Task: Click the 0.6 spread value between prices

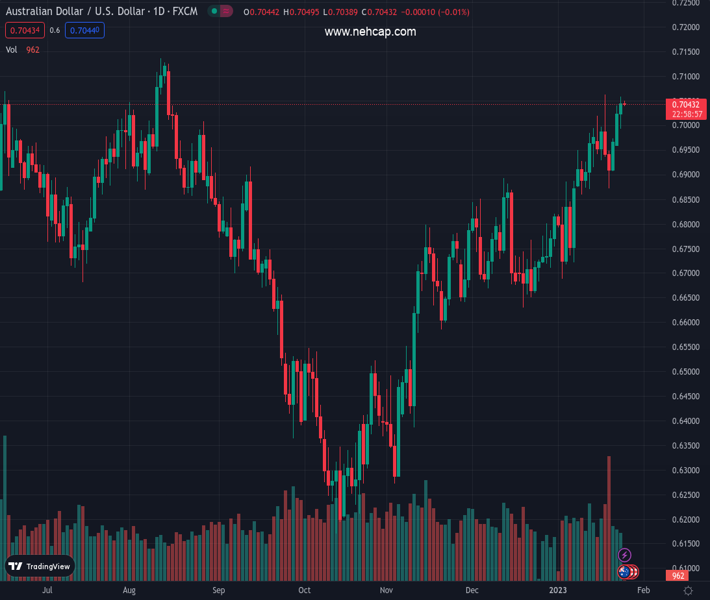Action: click(x=54, y=30)
